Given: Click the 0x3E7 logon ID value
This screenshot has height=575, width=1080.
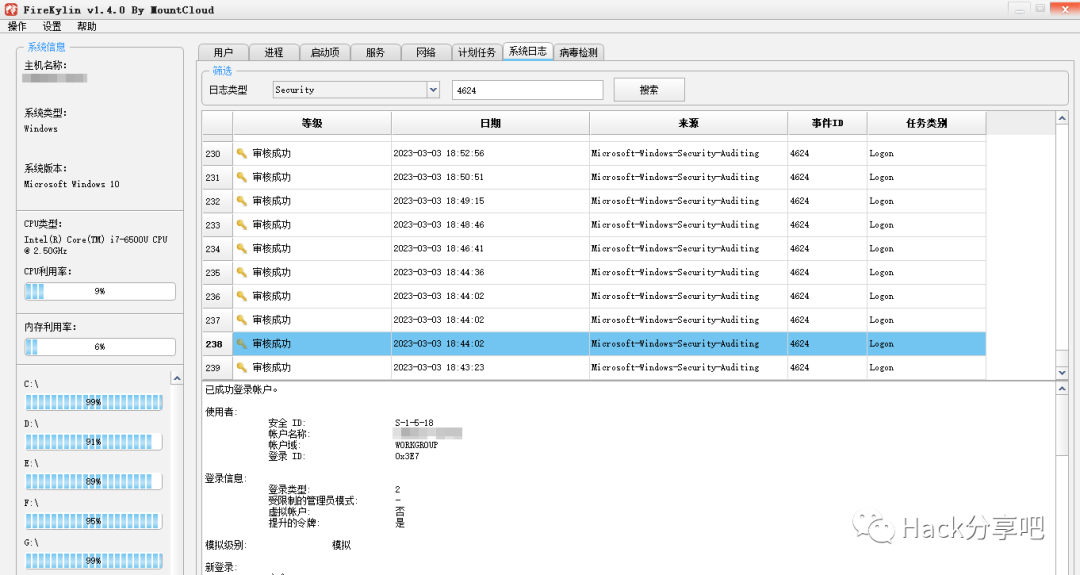Looking at the screenshot, I should (x=406, y=456).
